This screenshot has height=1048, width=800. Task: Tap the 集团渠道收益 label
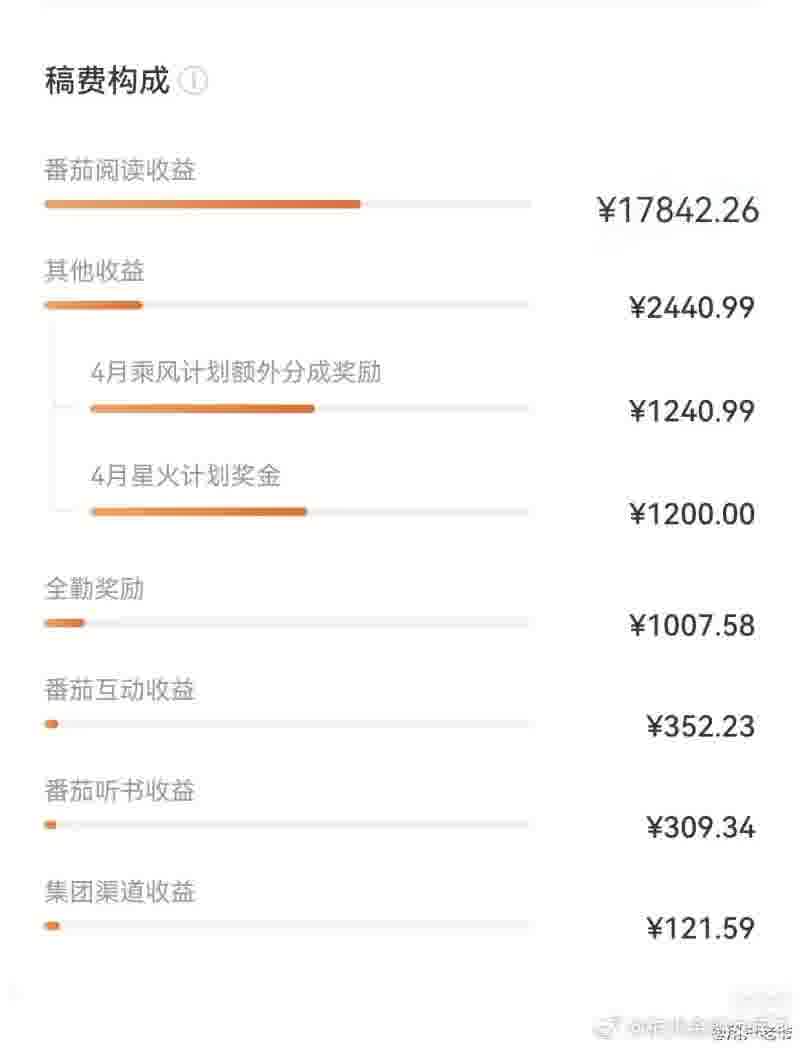click(120, 891)
